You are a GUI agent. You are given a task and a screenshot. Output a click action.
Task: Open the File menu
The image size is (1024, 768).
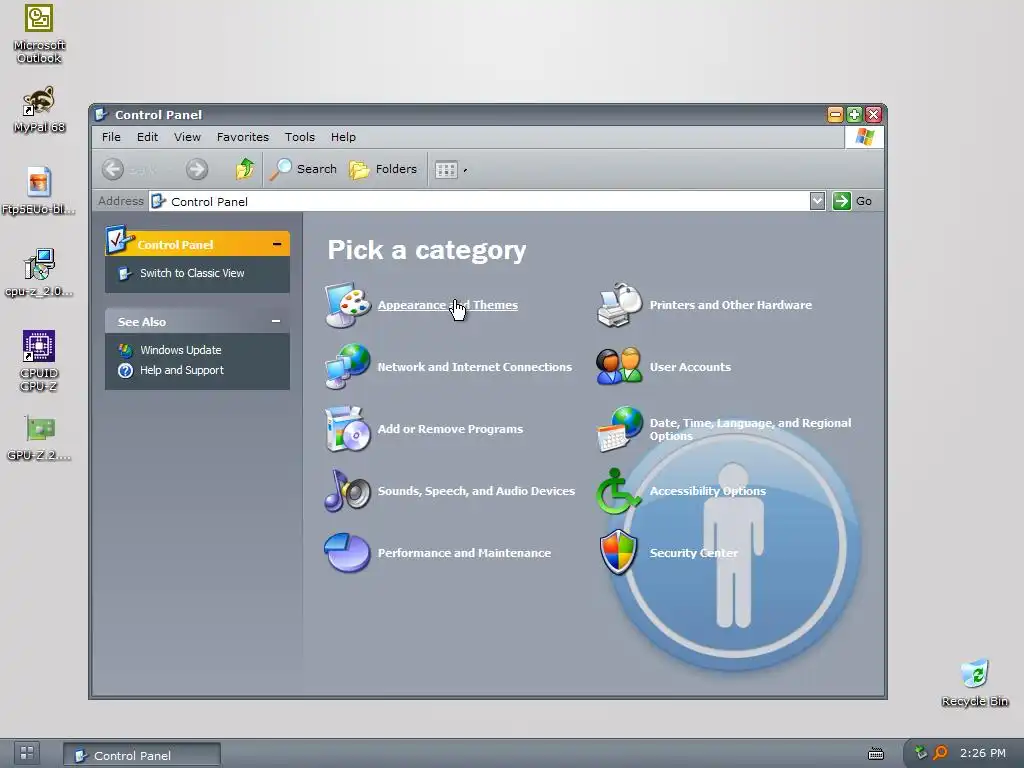(111, 137)
